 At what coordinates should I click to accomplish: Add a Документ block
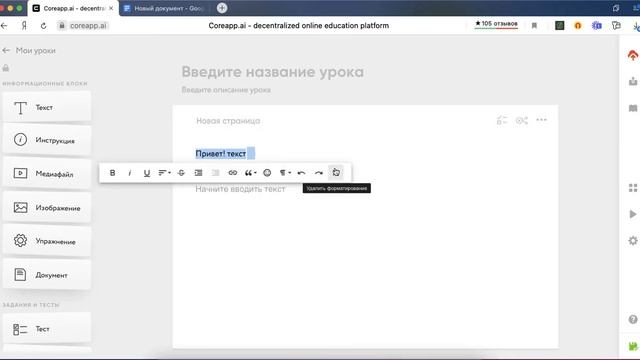[47, 275]
